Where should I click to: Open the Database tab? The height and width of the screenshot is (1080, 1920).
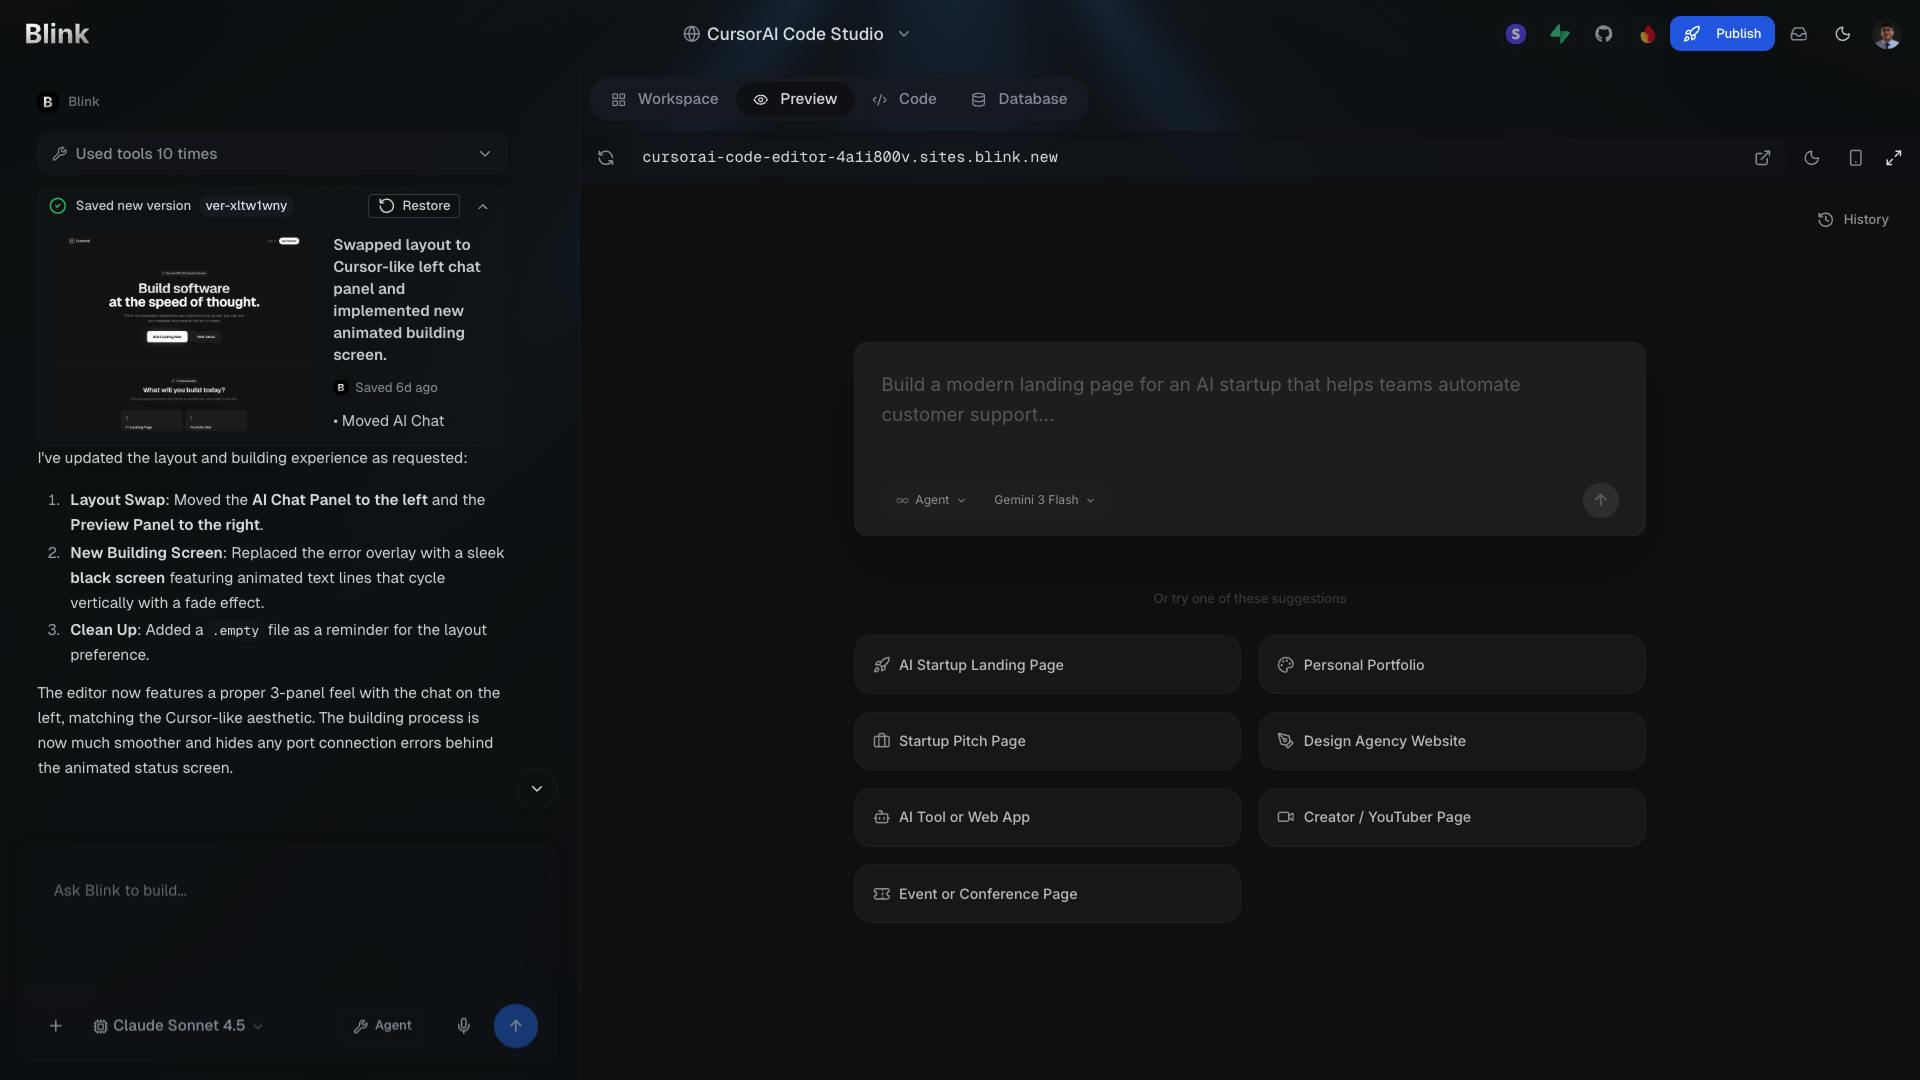tap(1019, 99)
